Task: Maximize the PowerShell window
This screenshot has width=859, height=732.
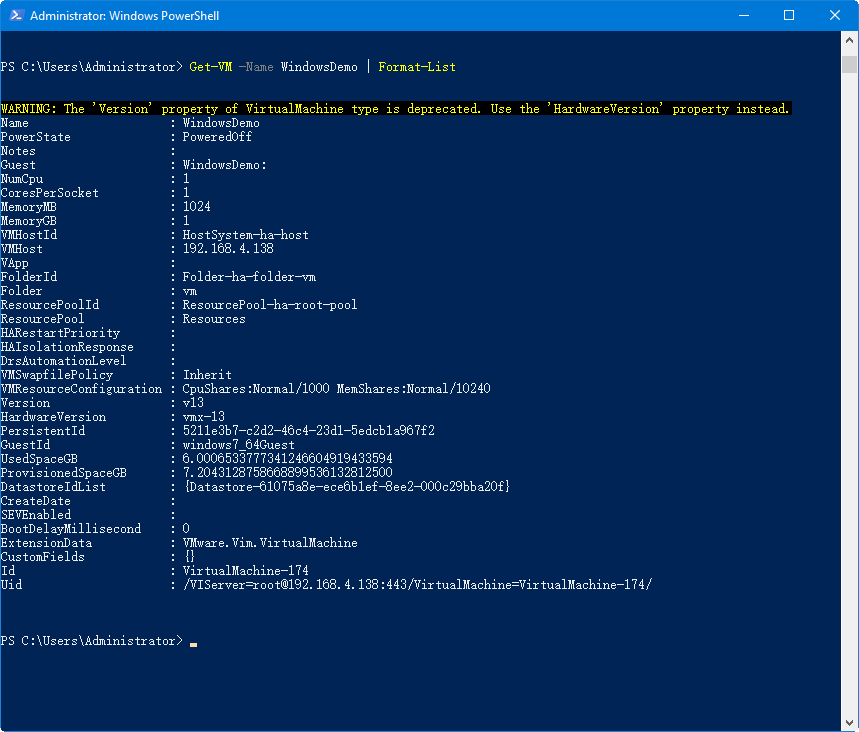Action: coord(788,16)
